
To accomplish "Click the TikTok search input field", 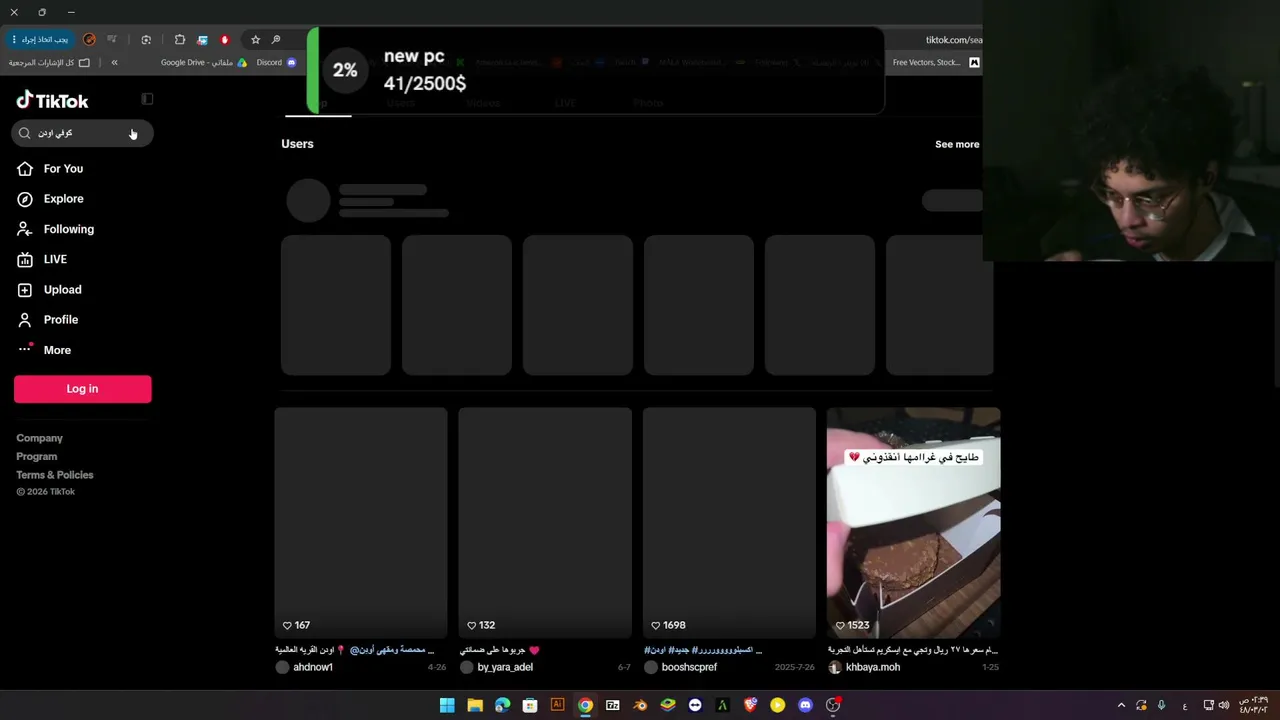I will (82, 133).
